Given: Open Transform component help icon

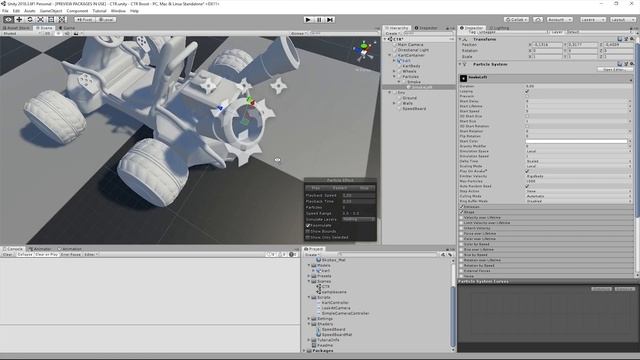Looking at the screenshot, I should [x=620, y=39].
